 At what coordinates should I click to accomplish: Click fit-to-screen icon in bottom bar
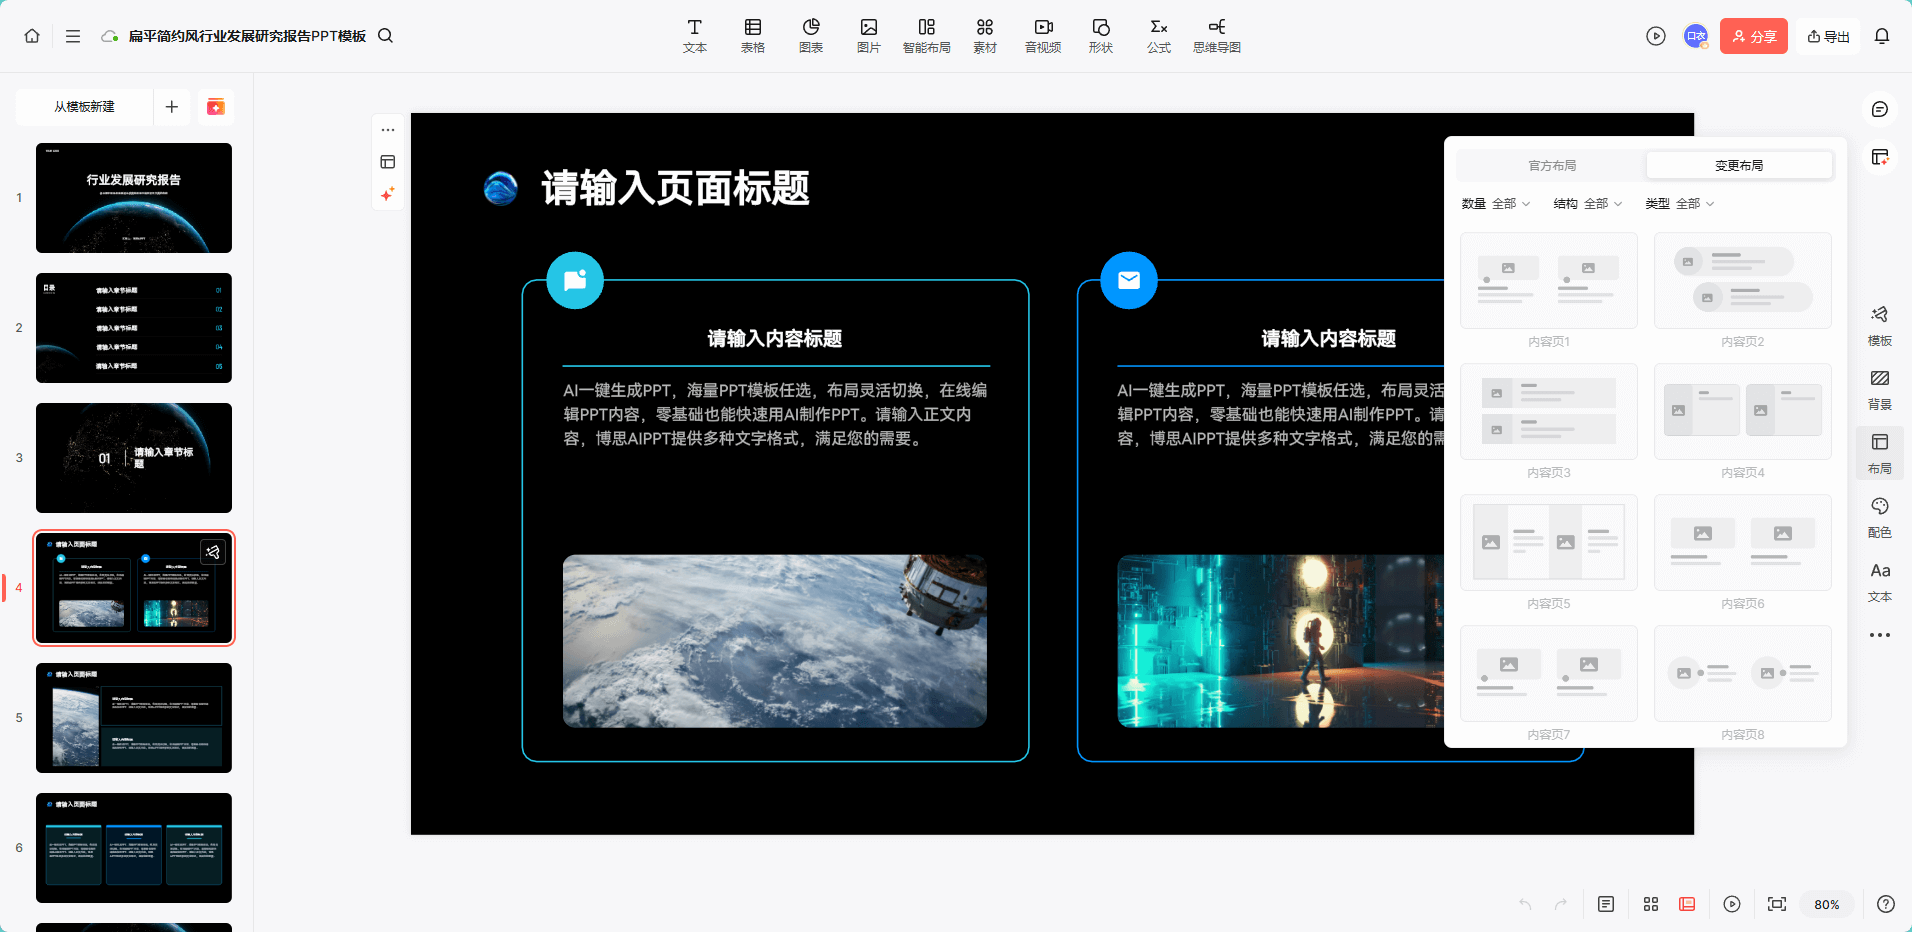click(x=1777, y=904)
